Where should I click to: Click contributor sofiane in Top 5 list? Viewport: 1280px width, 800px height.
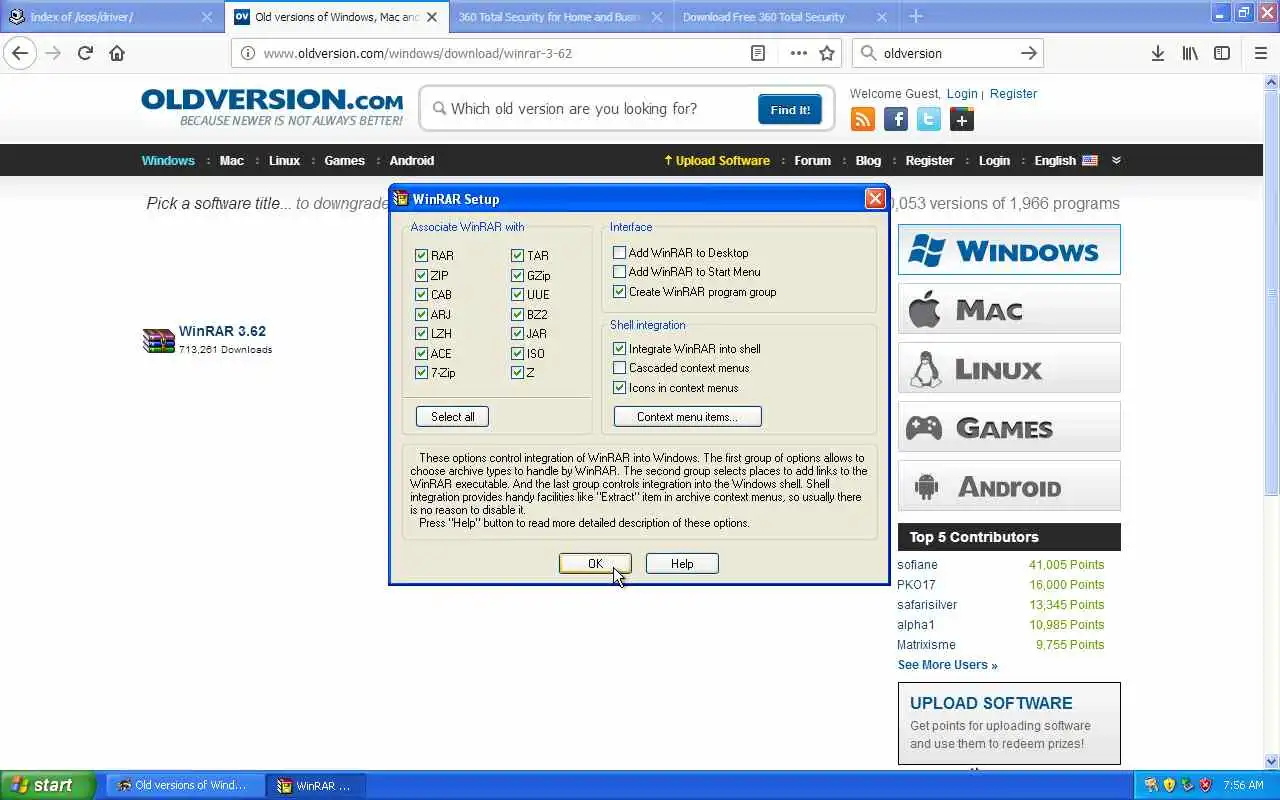(x=917, y=565)
